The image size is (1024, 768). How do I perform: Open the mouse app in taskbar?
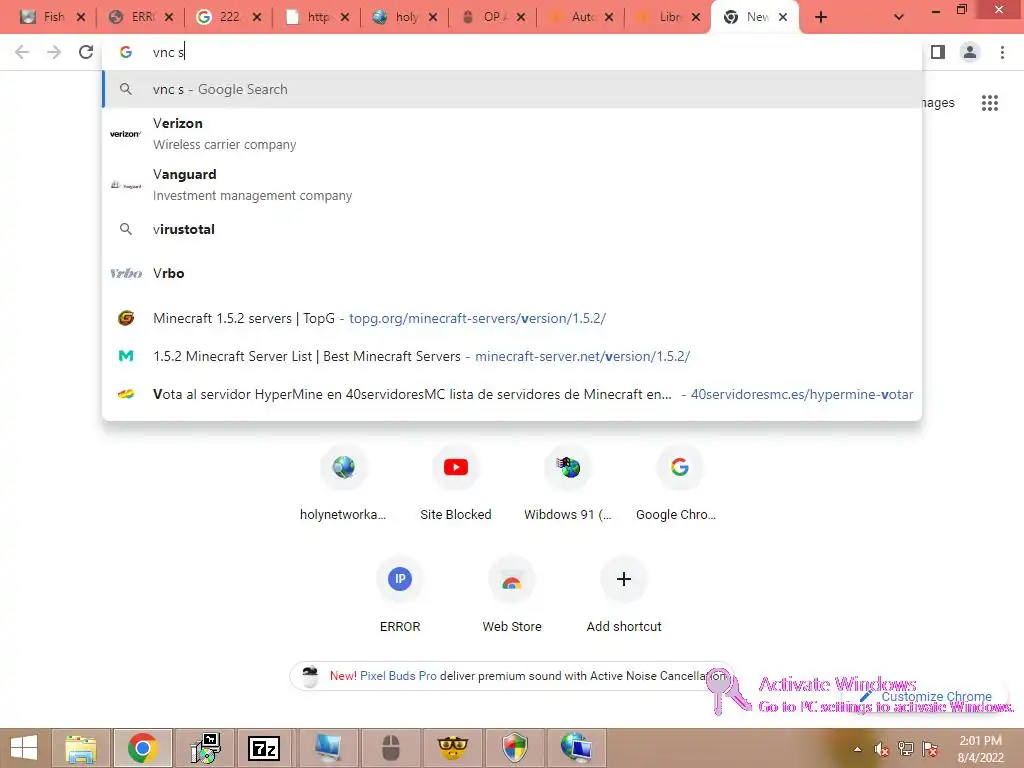[390, 748]
